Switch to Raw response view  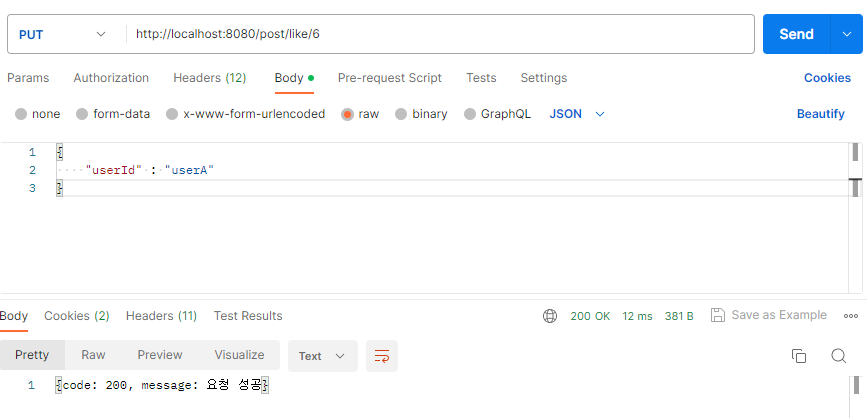point(93,355)
